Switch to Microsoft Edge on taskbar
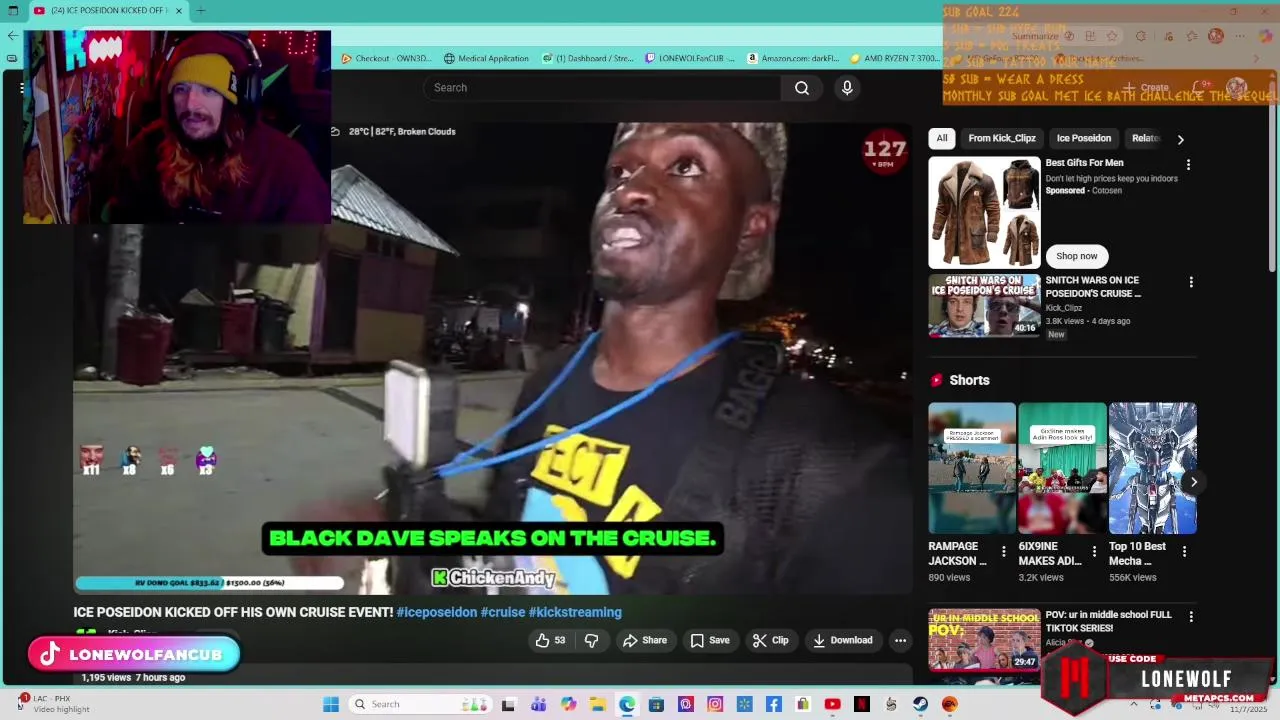The width and height of the screenshot is (1280, 720). 627,704
